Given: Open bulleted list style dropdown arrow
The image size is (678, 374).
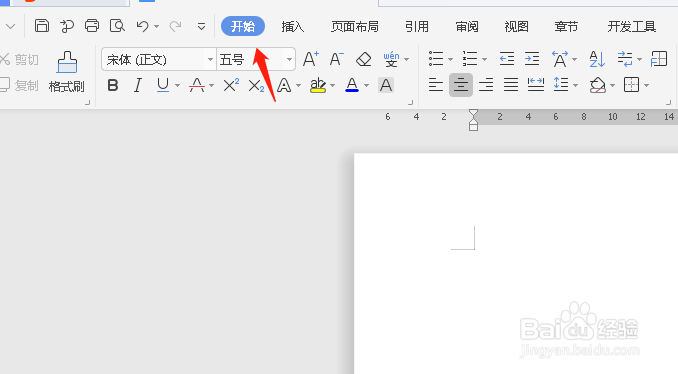Looking at the screenshot, I should coord(450,60).
